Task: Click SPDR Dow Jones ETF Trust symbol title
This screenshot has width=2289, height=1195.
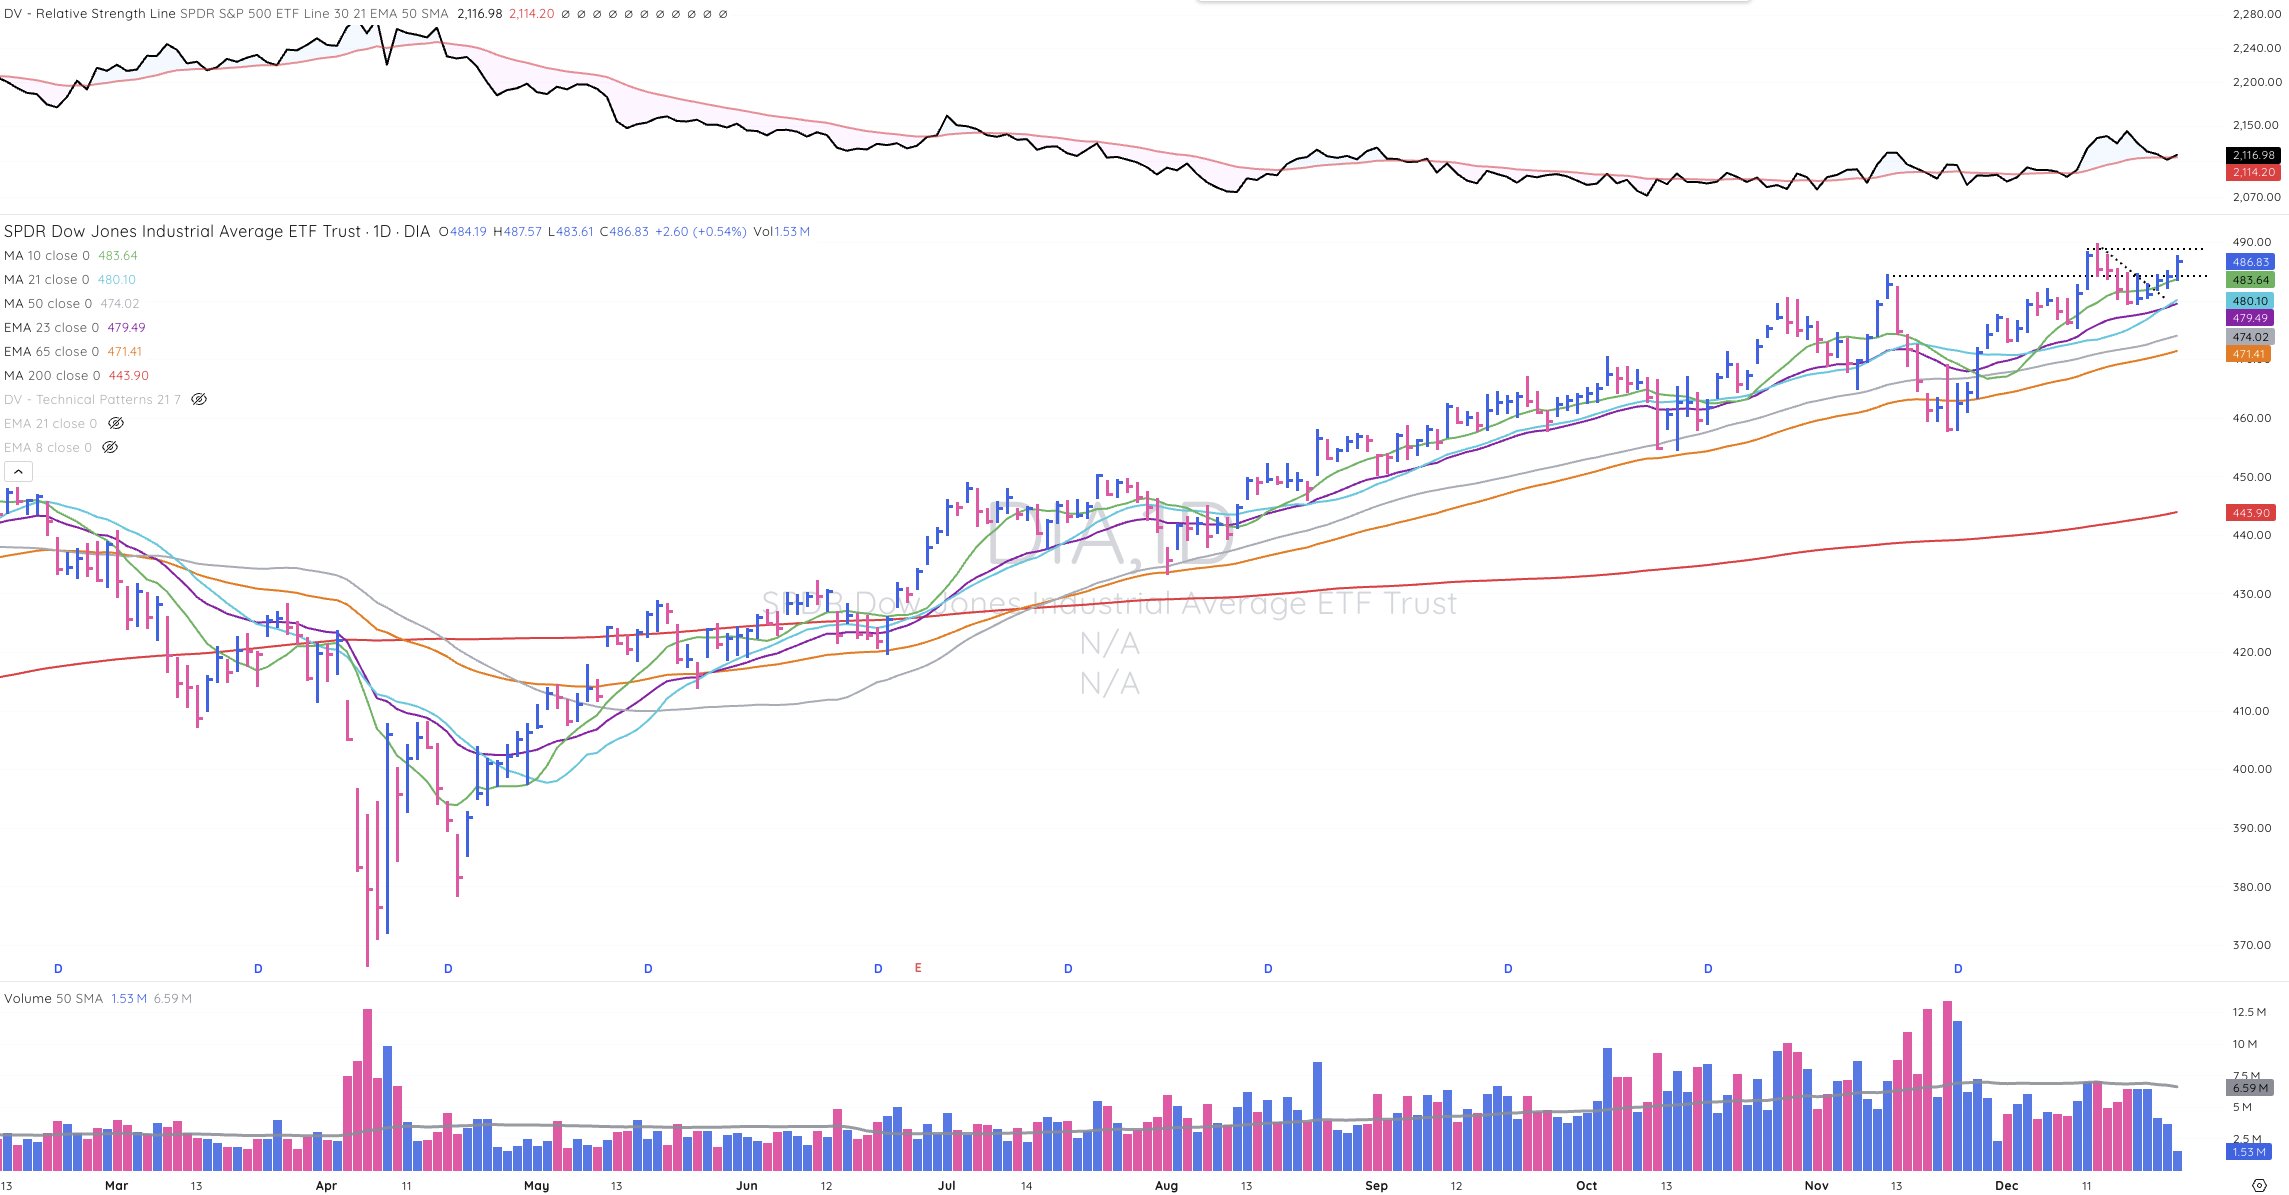Action: tap(182, 231)
